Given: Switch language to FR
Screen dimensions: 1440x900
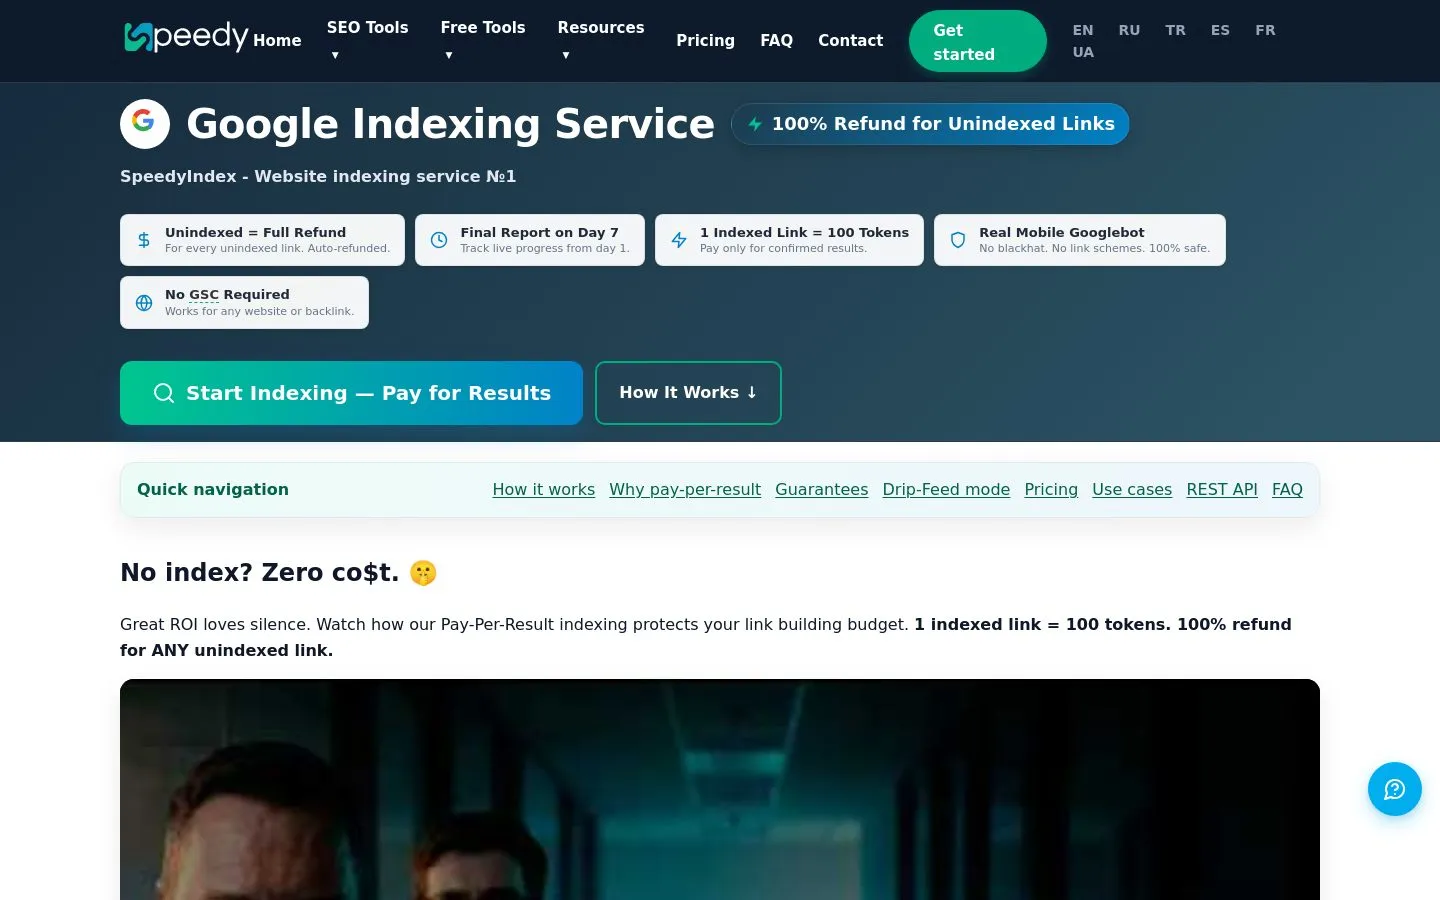Looking at the screenshot, I should click(1265, 30).
